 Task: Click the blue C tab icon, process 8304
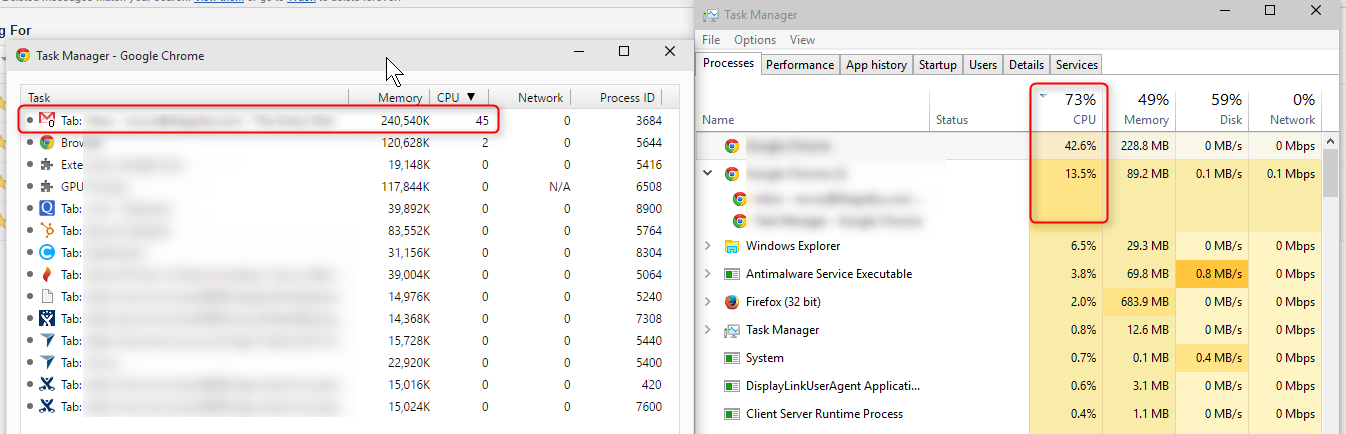point(47,252)
